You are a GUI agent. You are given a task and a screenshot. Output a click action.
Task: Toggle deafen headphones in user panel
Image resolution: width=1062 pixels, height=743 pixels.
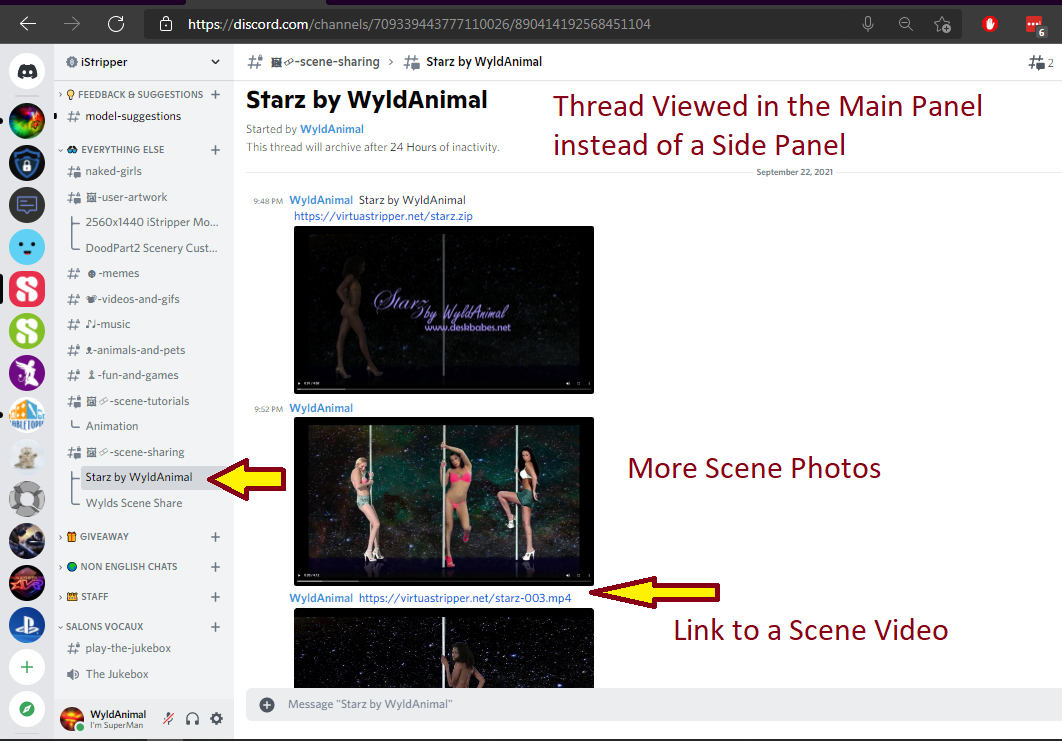193,718
